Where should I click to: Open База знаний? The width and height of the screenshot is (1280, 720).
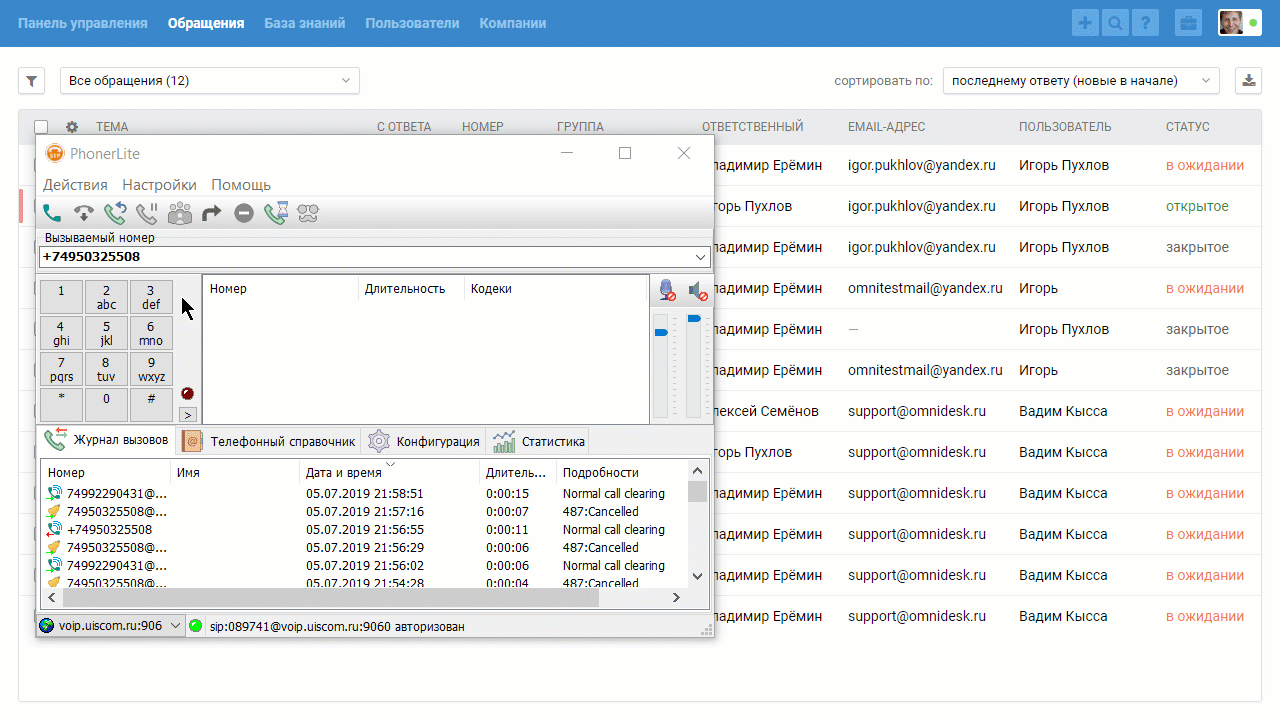[x=305, y=23]
